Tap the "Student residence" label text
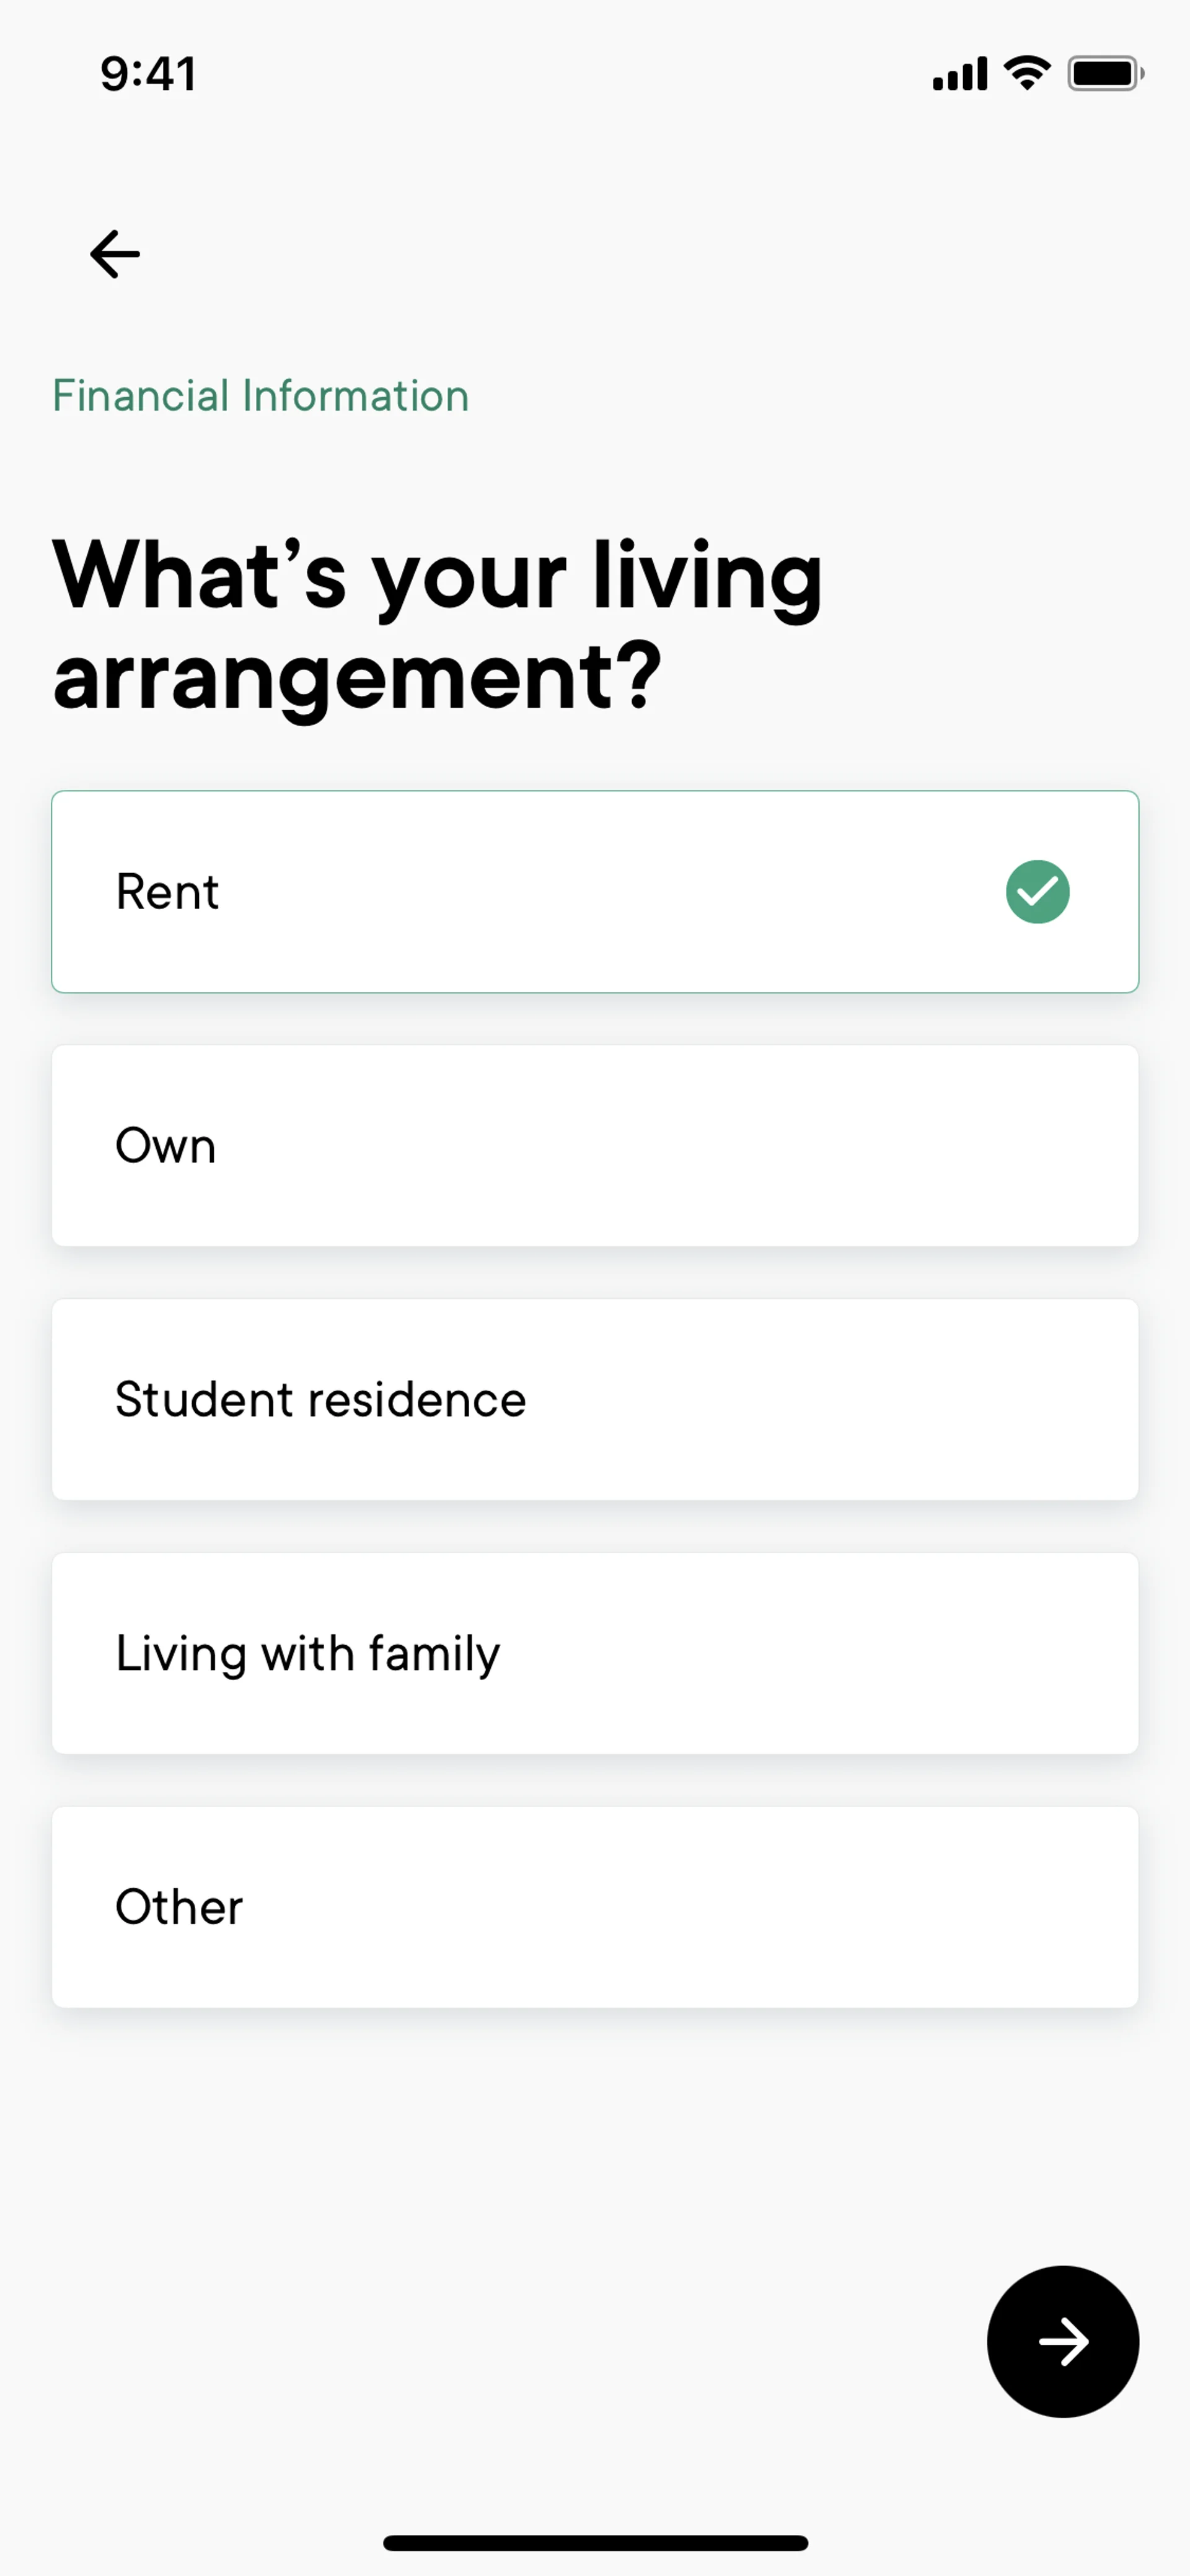 (320, 1400)
